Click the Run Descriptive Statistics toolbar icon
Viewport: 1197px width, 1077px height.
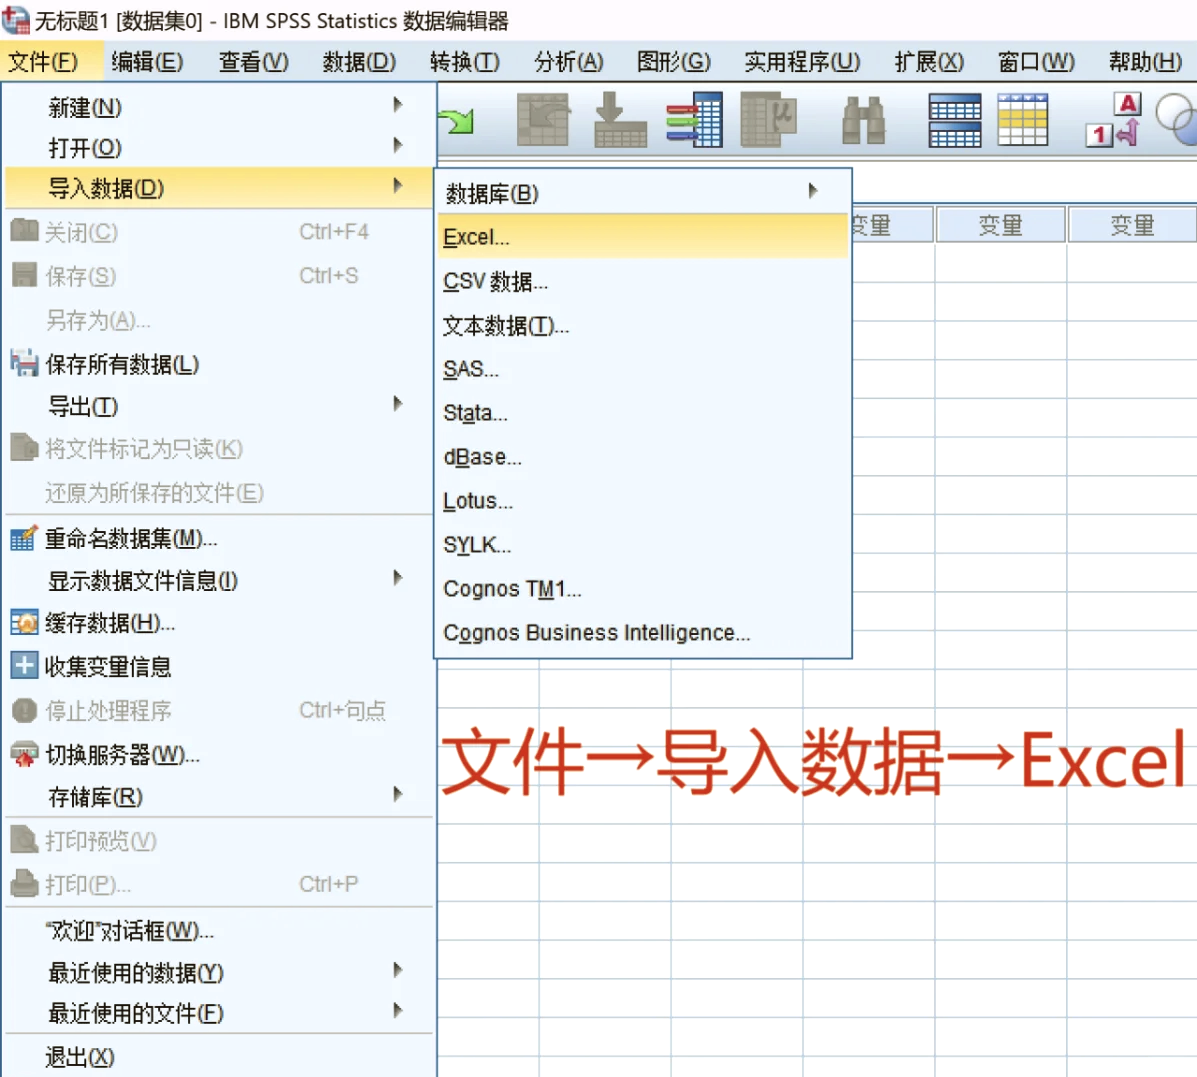769,119
